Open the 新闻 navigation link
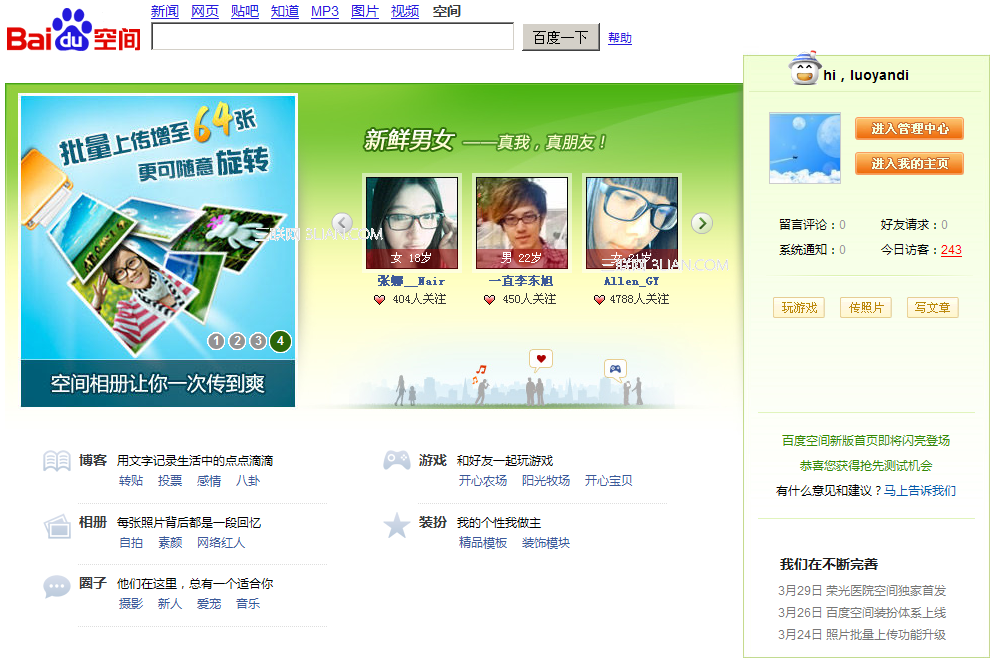Screen dimensions: 999x666 [x=164, y=11]
